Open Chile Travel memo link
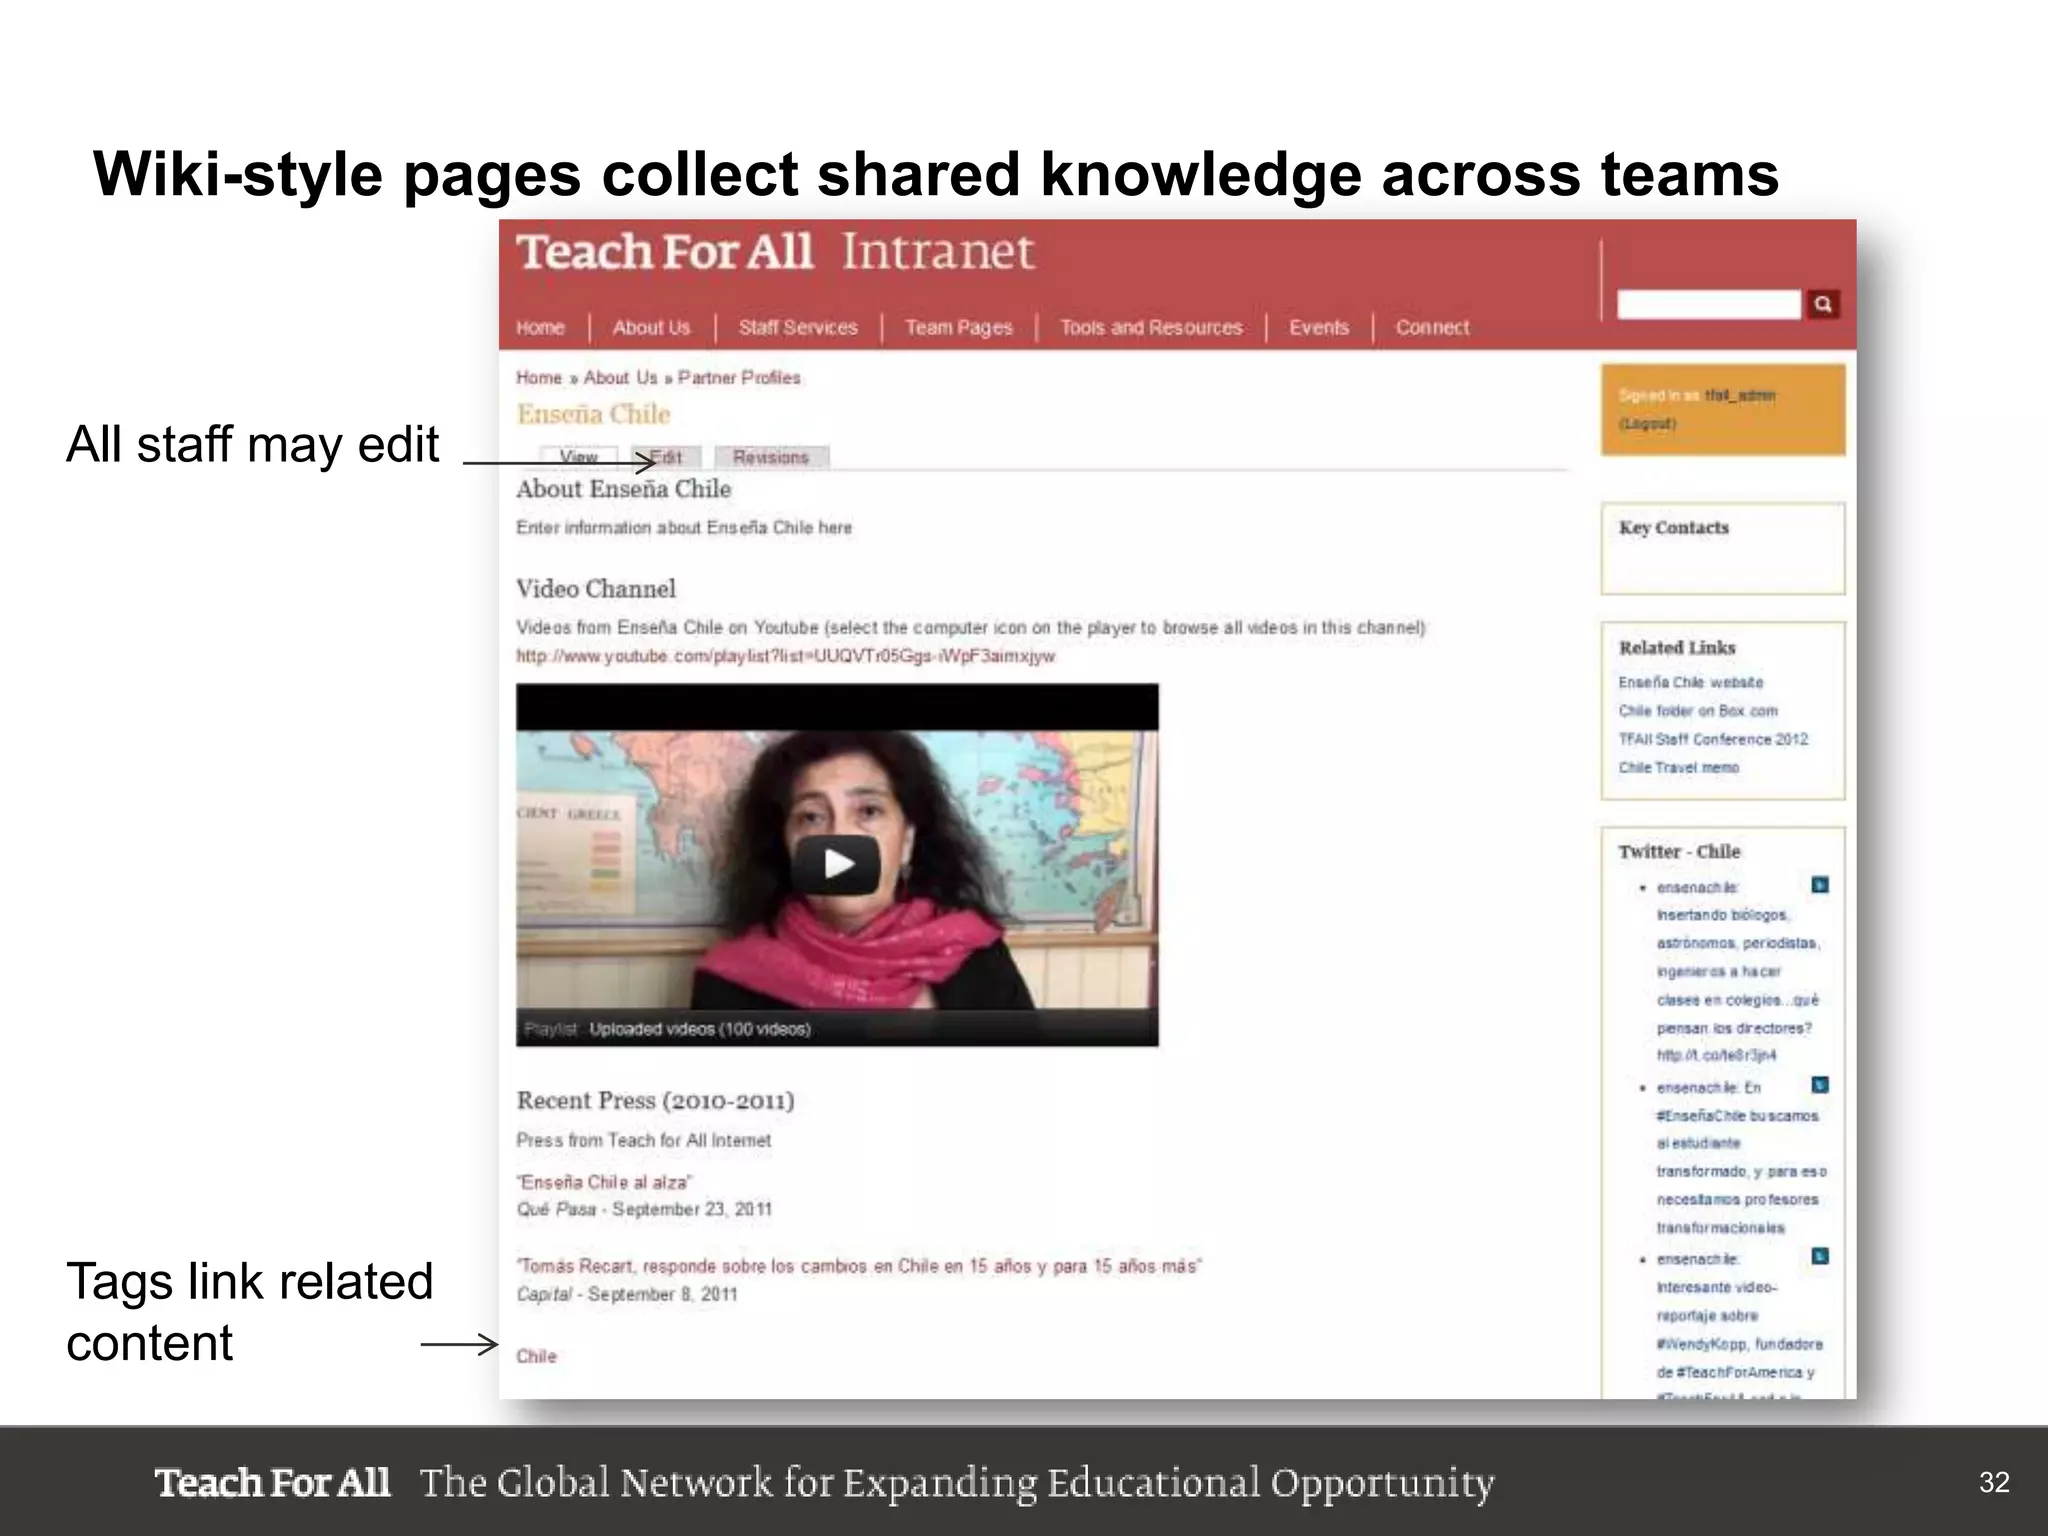The image size is (2048, 1536). [x=1679, y=768]
